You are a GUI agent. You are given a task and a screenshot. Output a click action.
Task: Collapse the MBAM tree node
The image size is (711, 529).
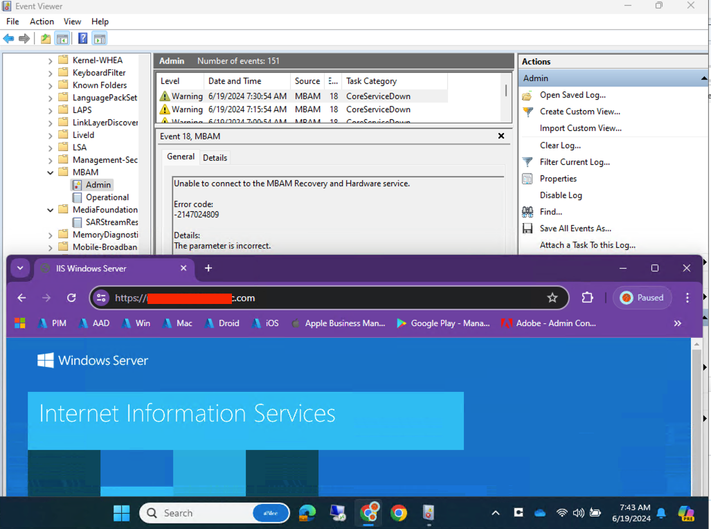tap(50, 172)
